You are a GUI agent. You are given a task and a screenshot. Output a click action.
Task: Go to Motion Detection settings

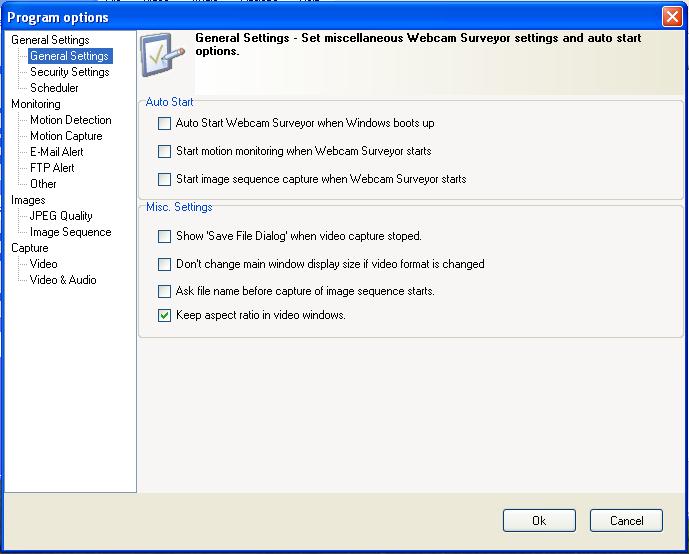(71, 120)
